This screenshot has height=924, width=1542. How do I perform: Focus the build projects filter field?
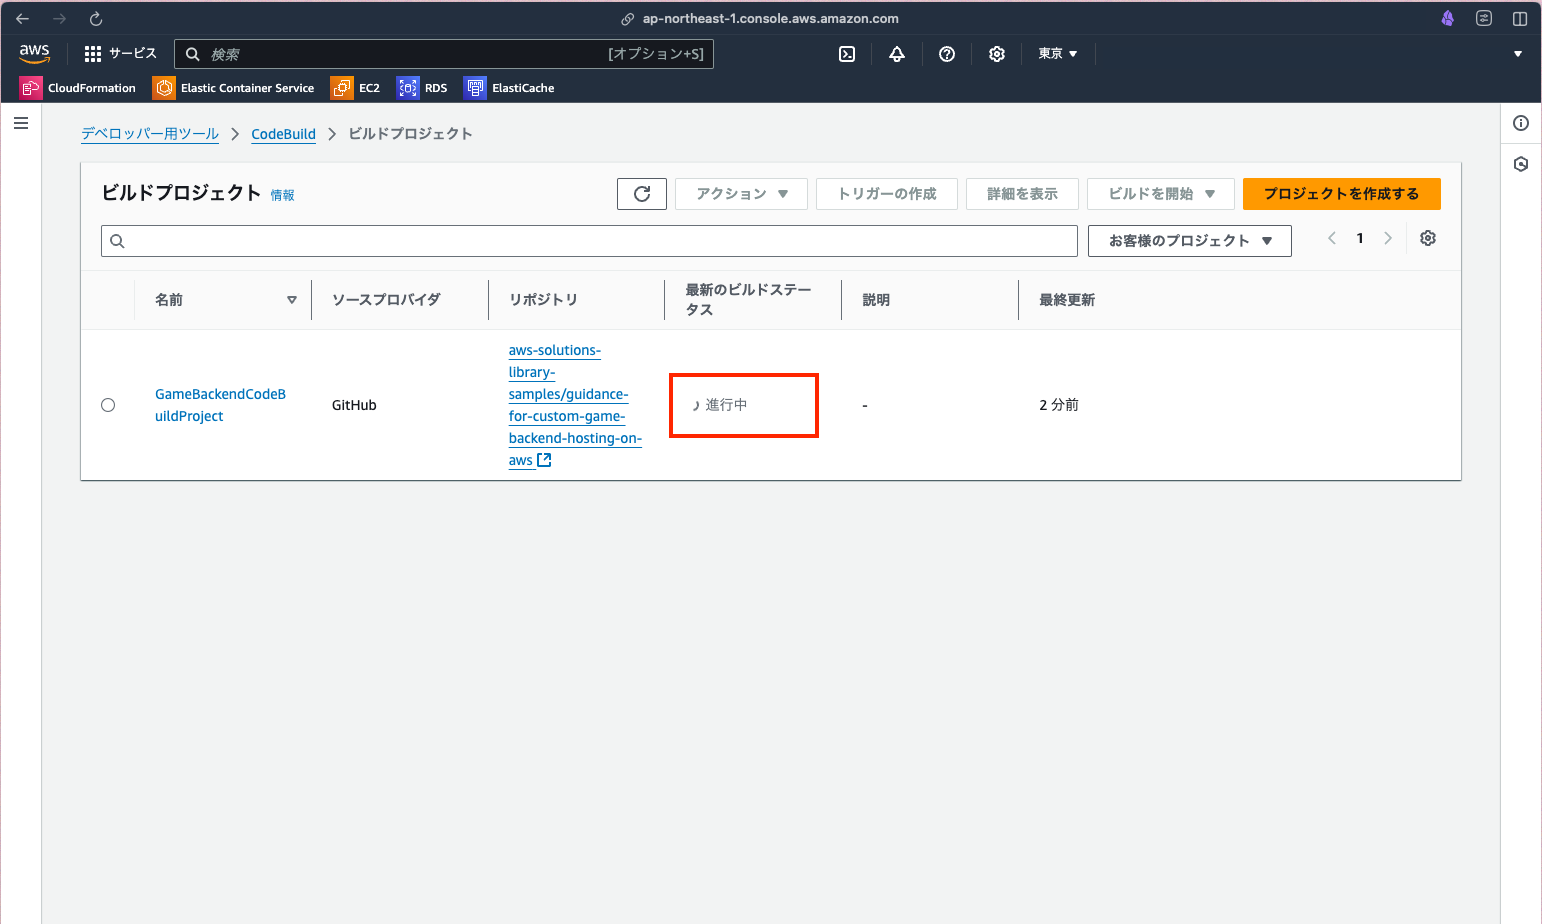(589, 241)
